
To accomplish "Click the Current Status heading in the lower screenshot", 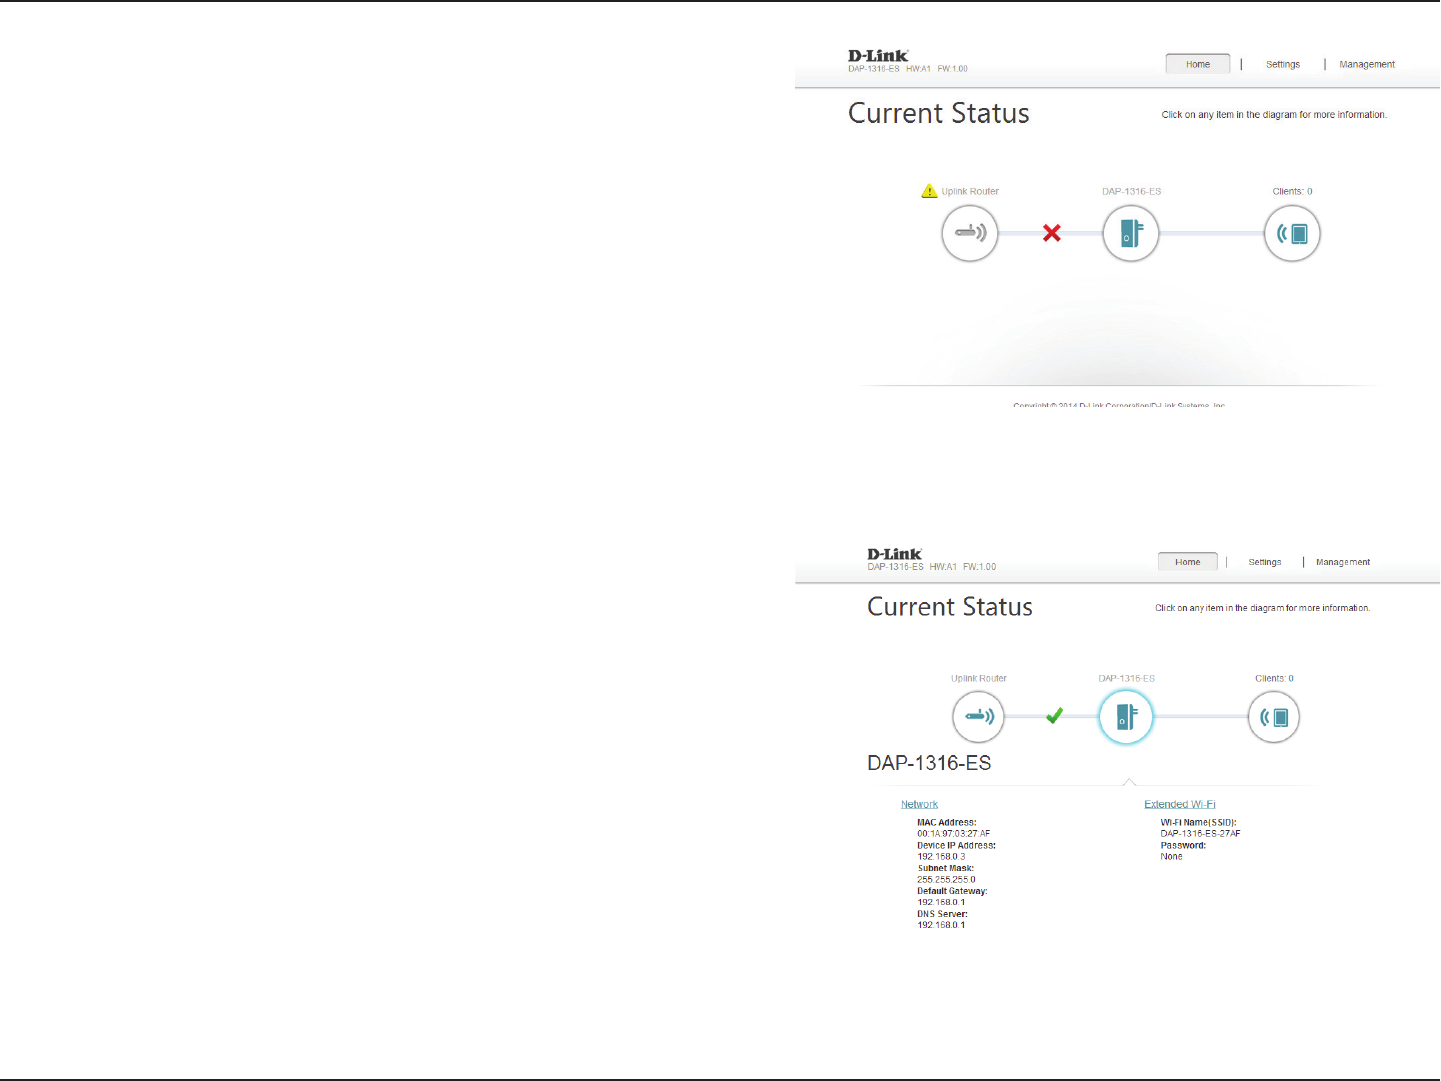I will point(950,607).
